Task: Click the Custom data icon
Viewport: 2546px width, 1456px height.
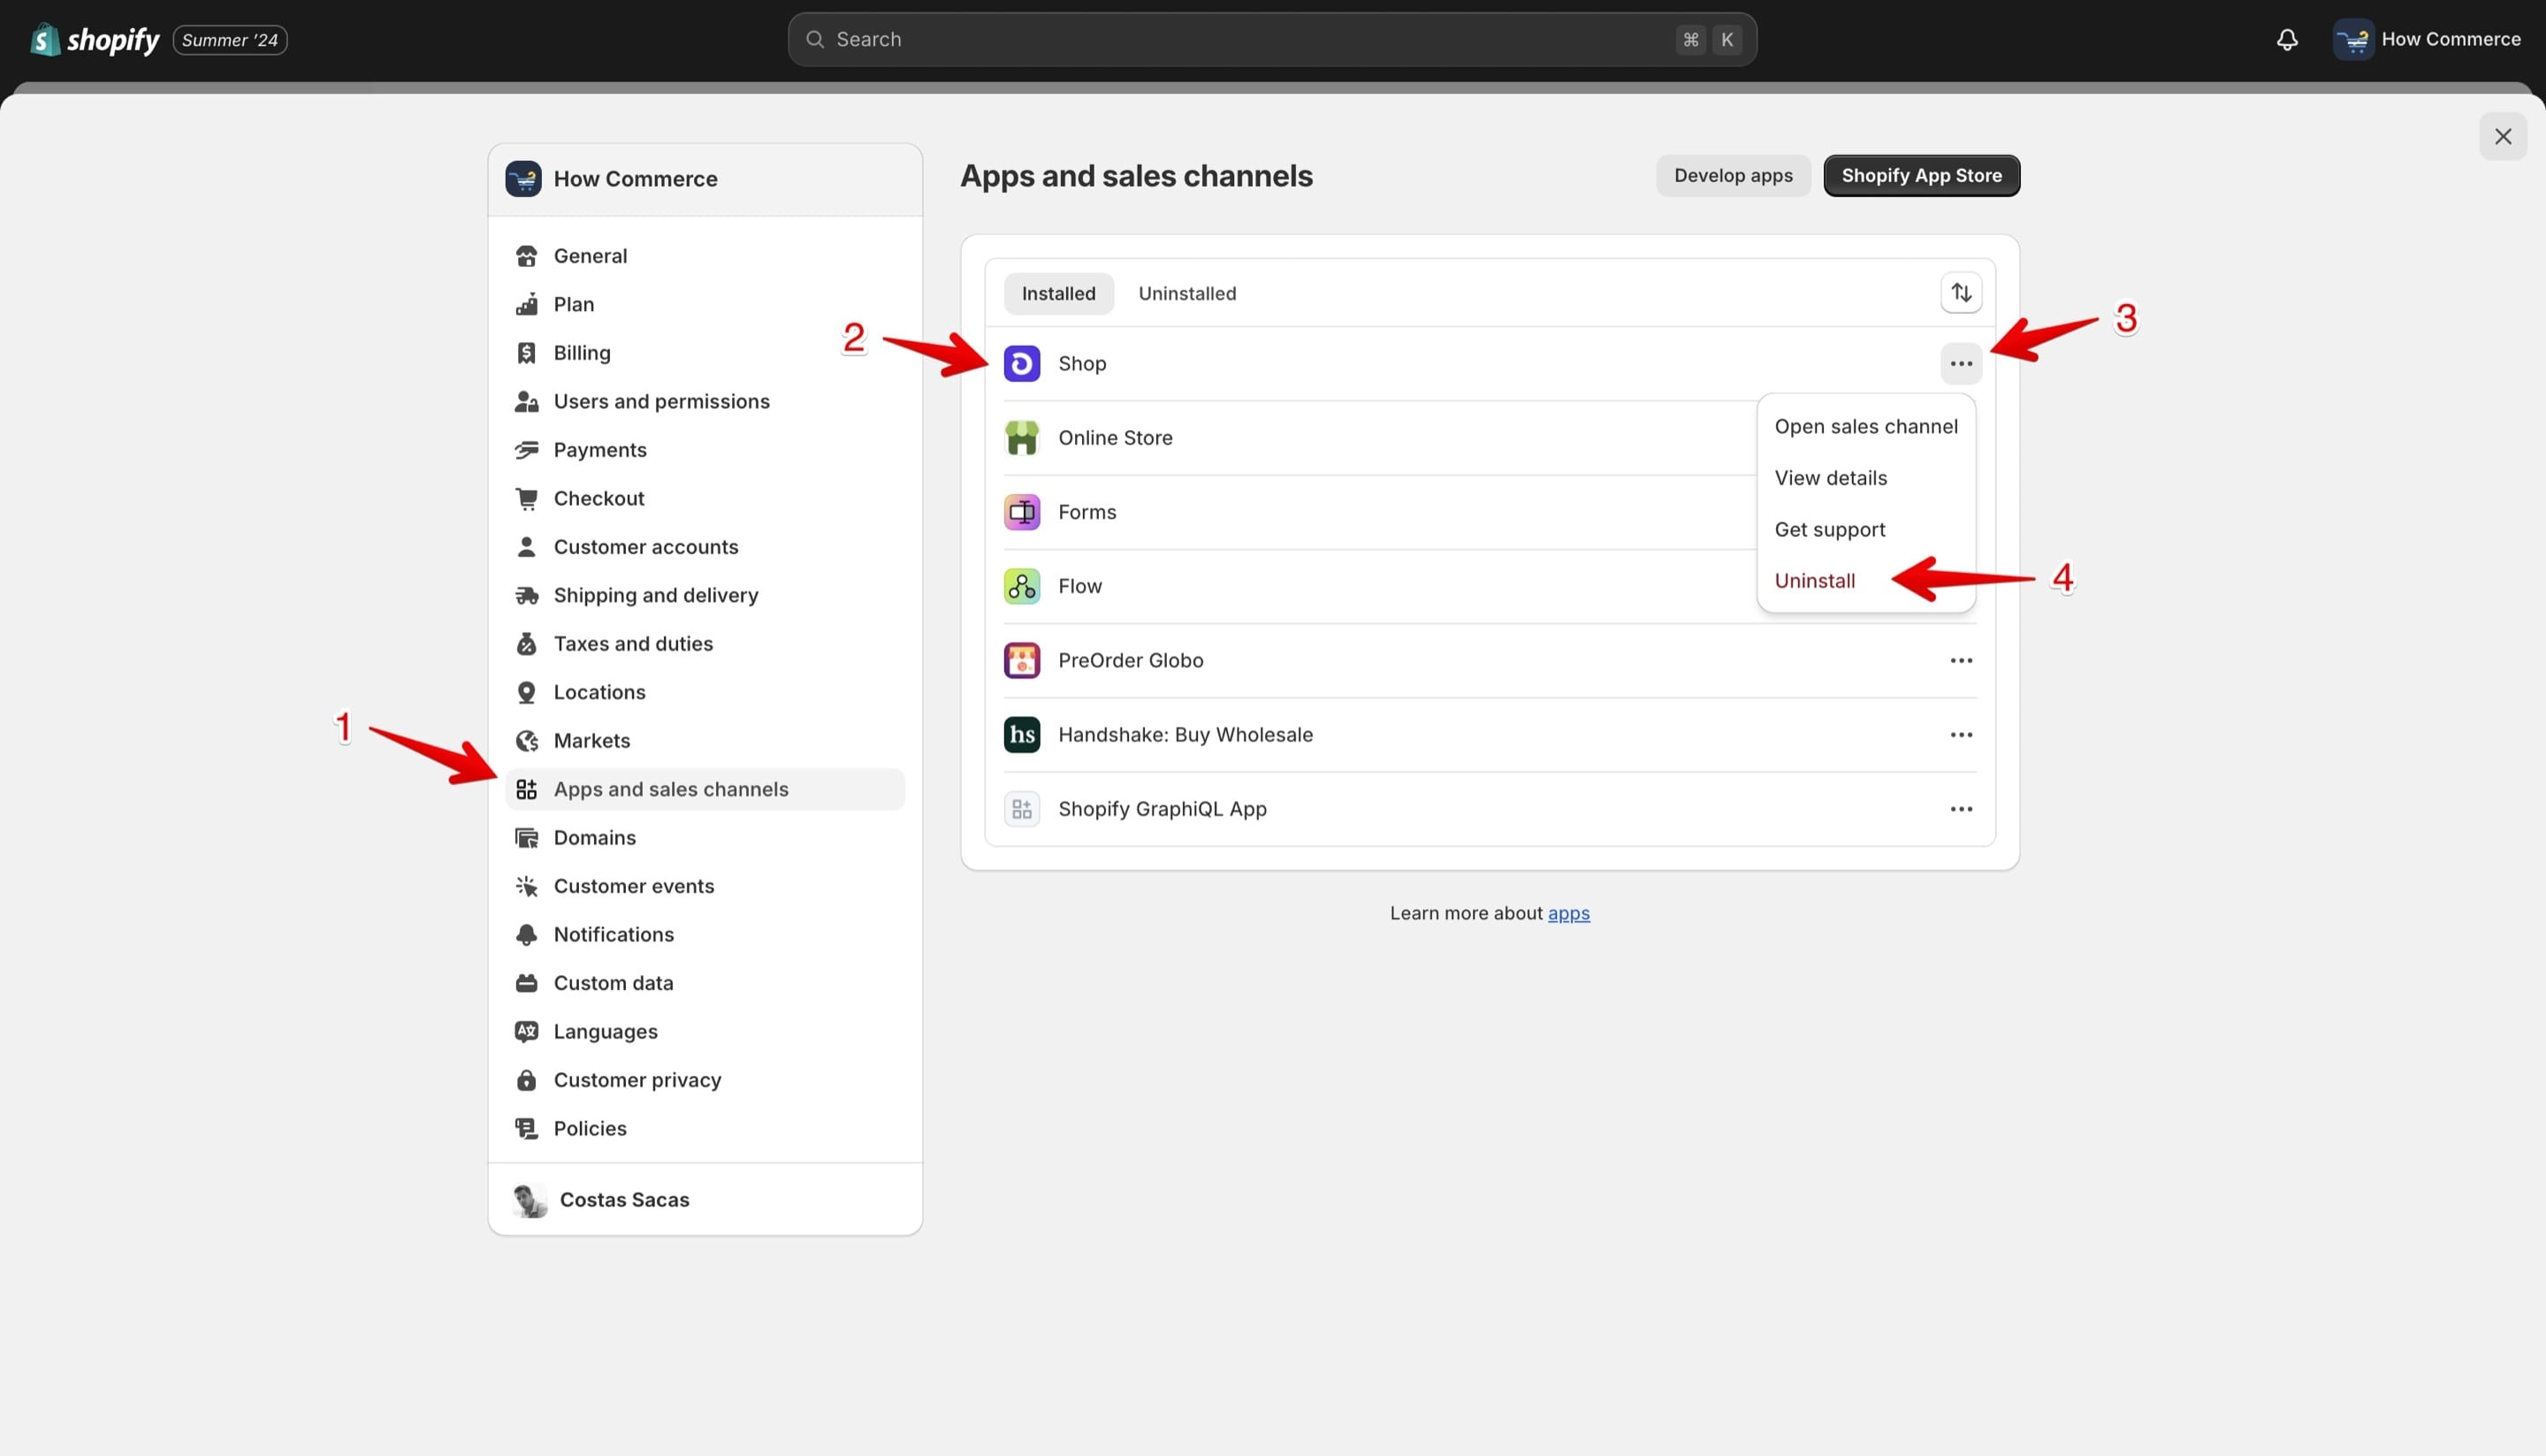Action: (526, 983)
